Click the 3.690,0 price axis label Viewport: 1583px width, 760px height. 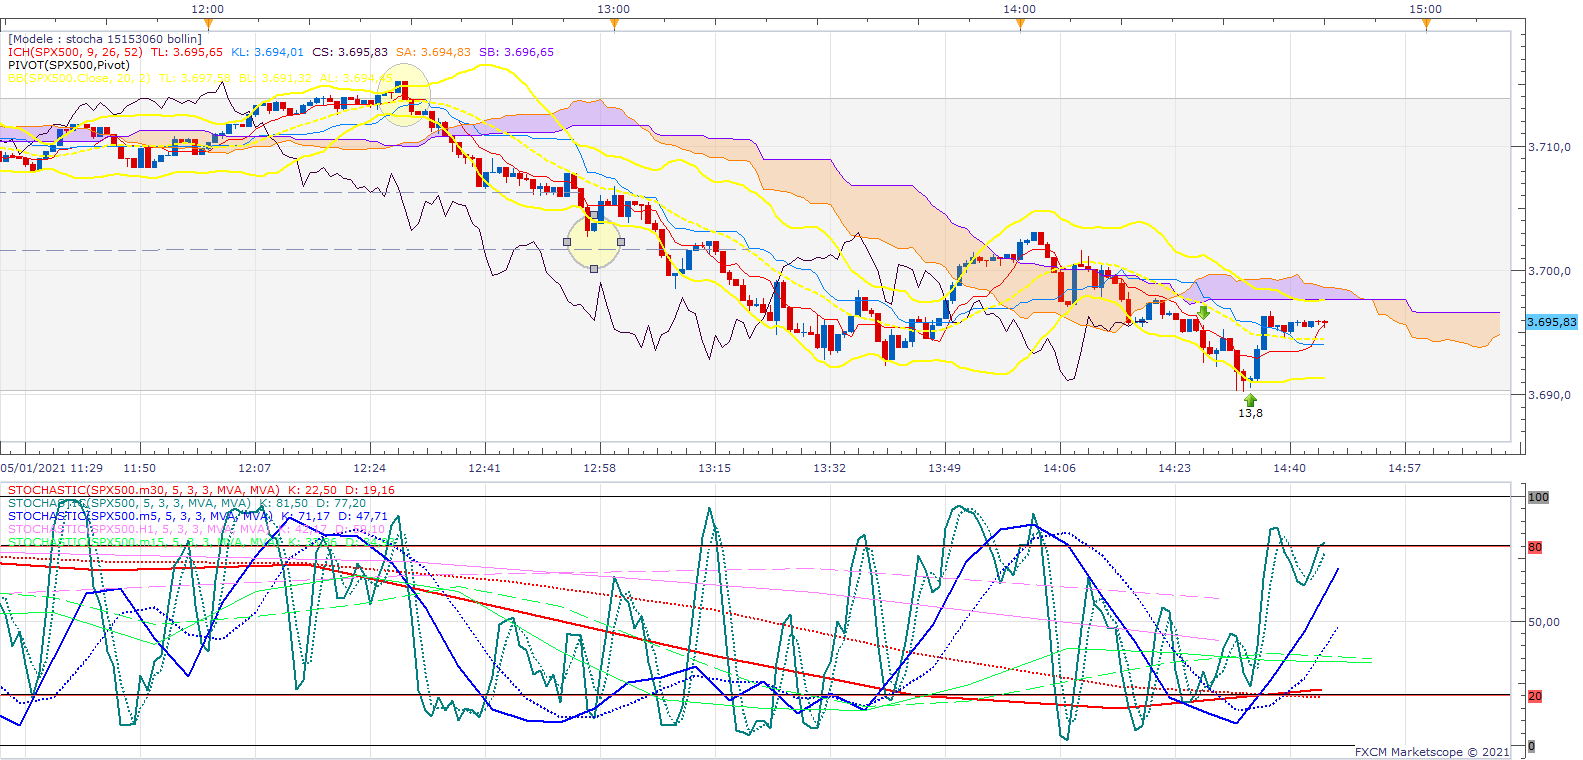click(x=1549, y=395)
